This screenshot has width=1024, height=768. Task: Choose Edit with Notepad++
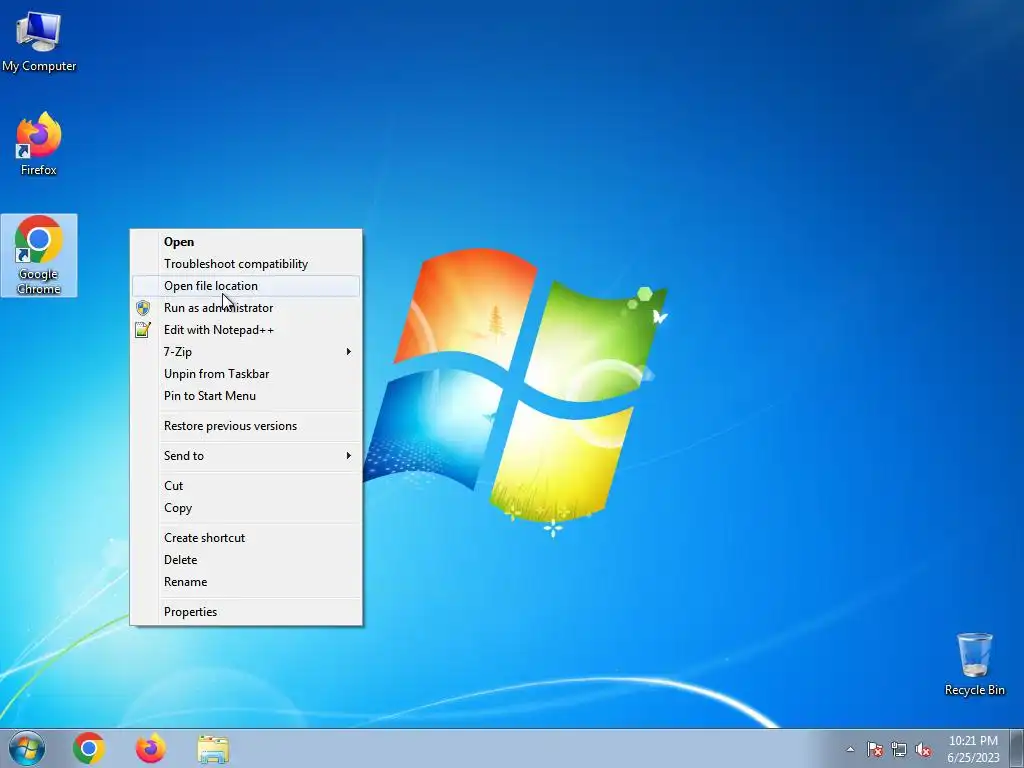coord(246,330)
